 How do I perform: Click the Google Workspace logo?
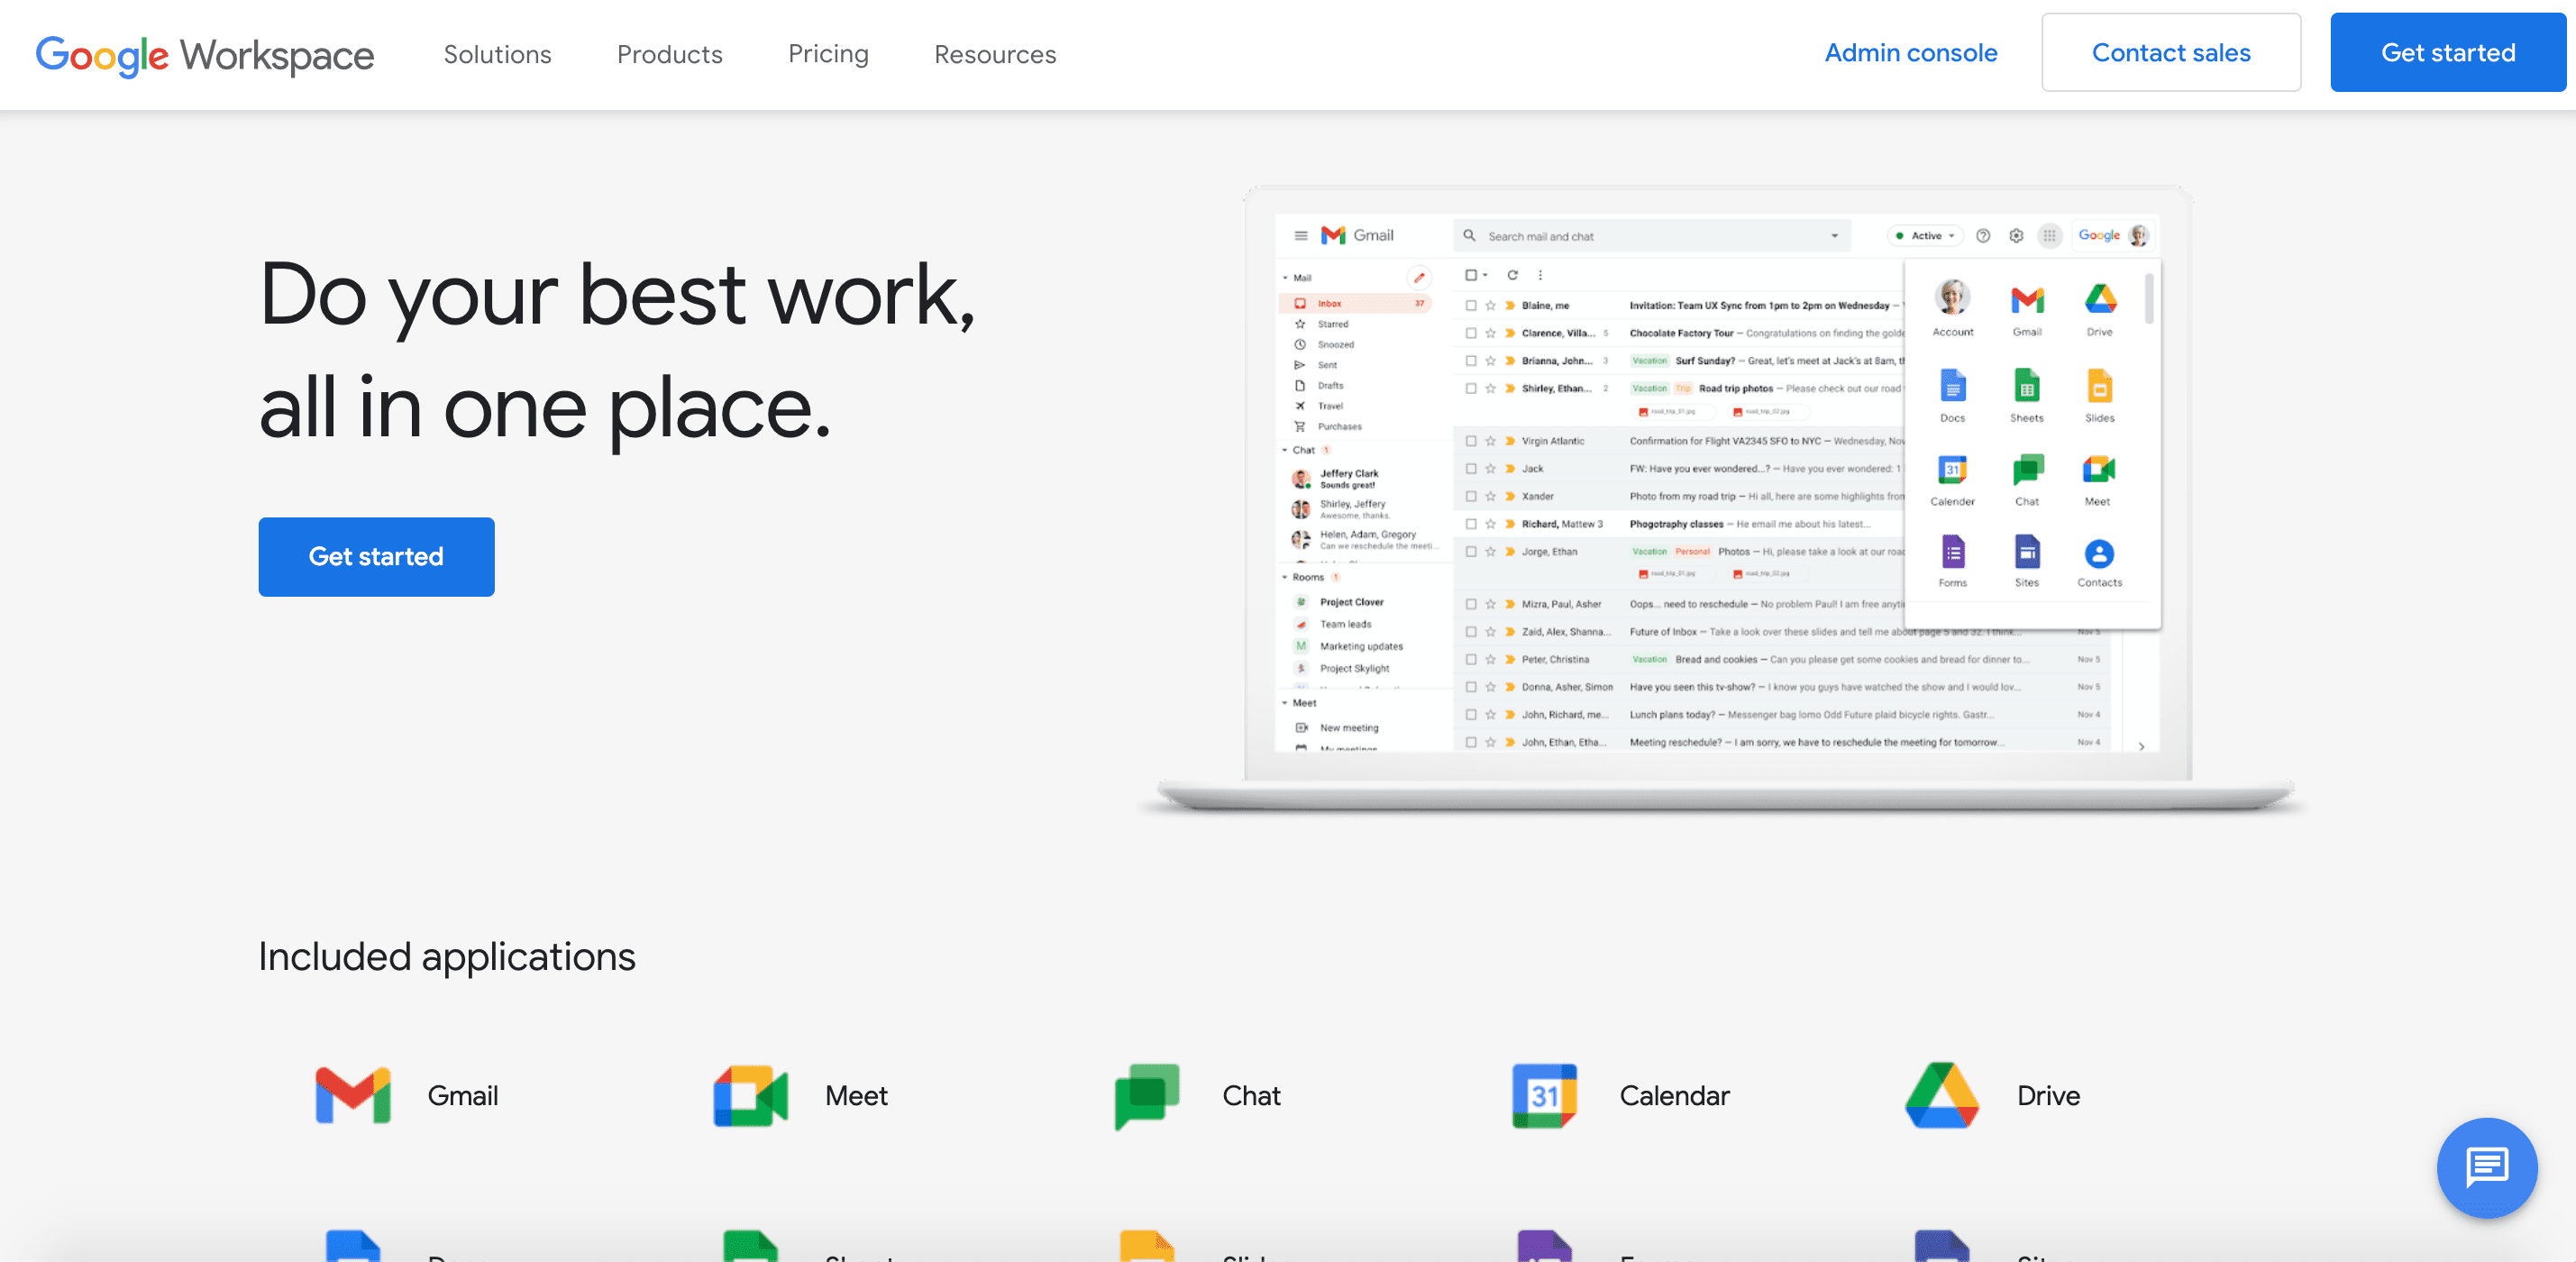pos(205,55)
